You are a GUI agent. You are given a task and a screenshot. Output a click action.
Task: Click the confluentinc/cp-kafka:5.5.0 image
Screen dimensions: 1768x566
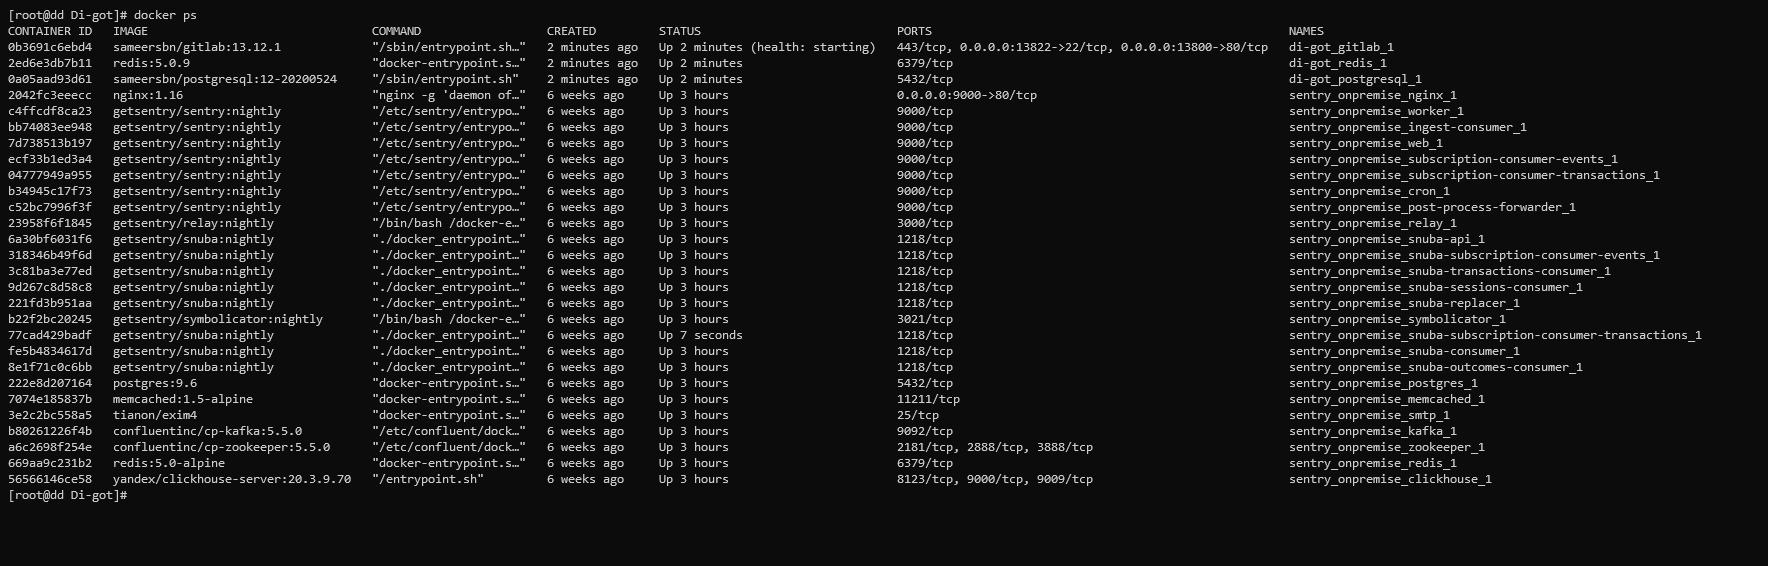[207, 431]
